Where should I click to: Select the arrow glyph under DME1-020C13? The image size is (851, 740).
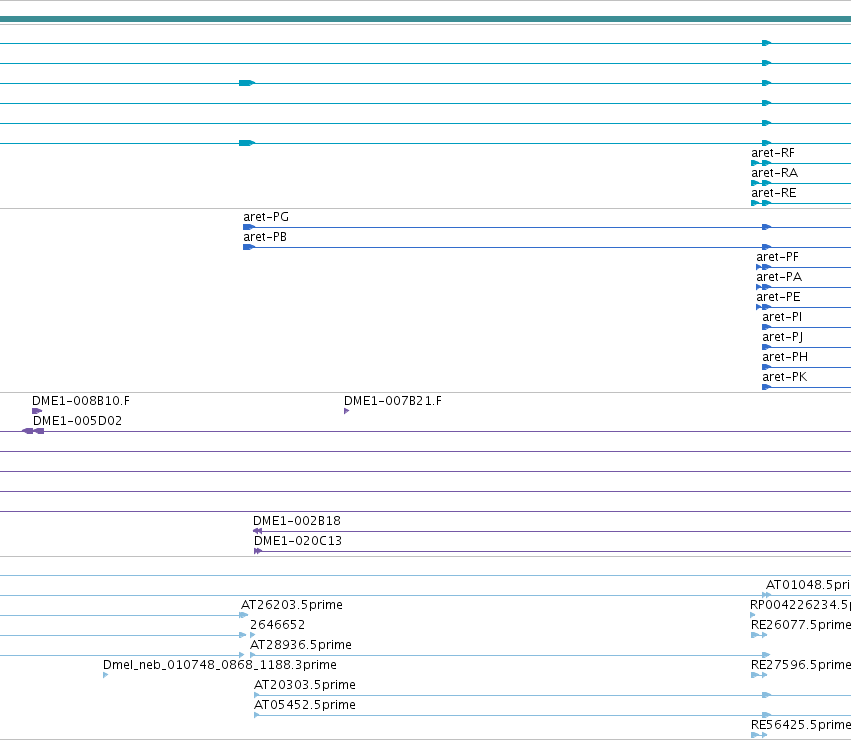tap(258, 551)
